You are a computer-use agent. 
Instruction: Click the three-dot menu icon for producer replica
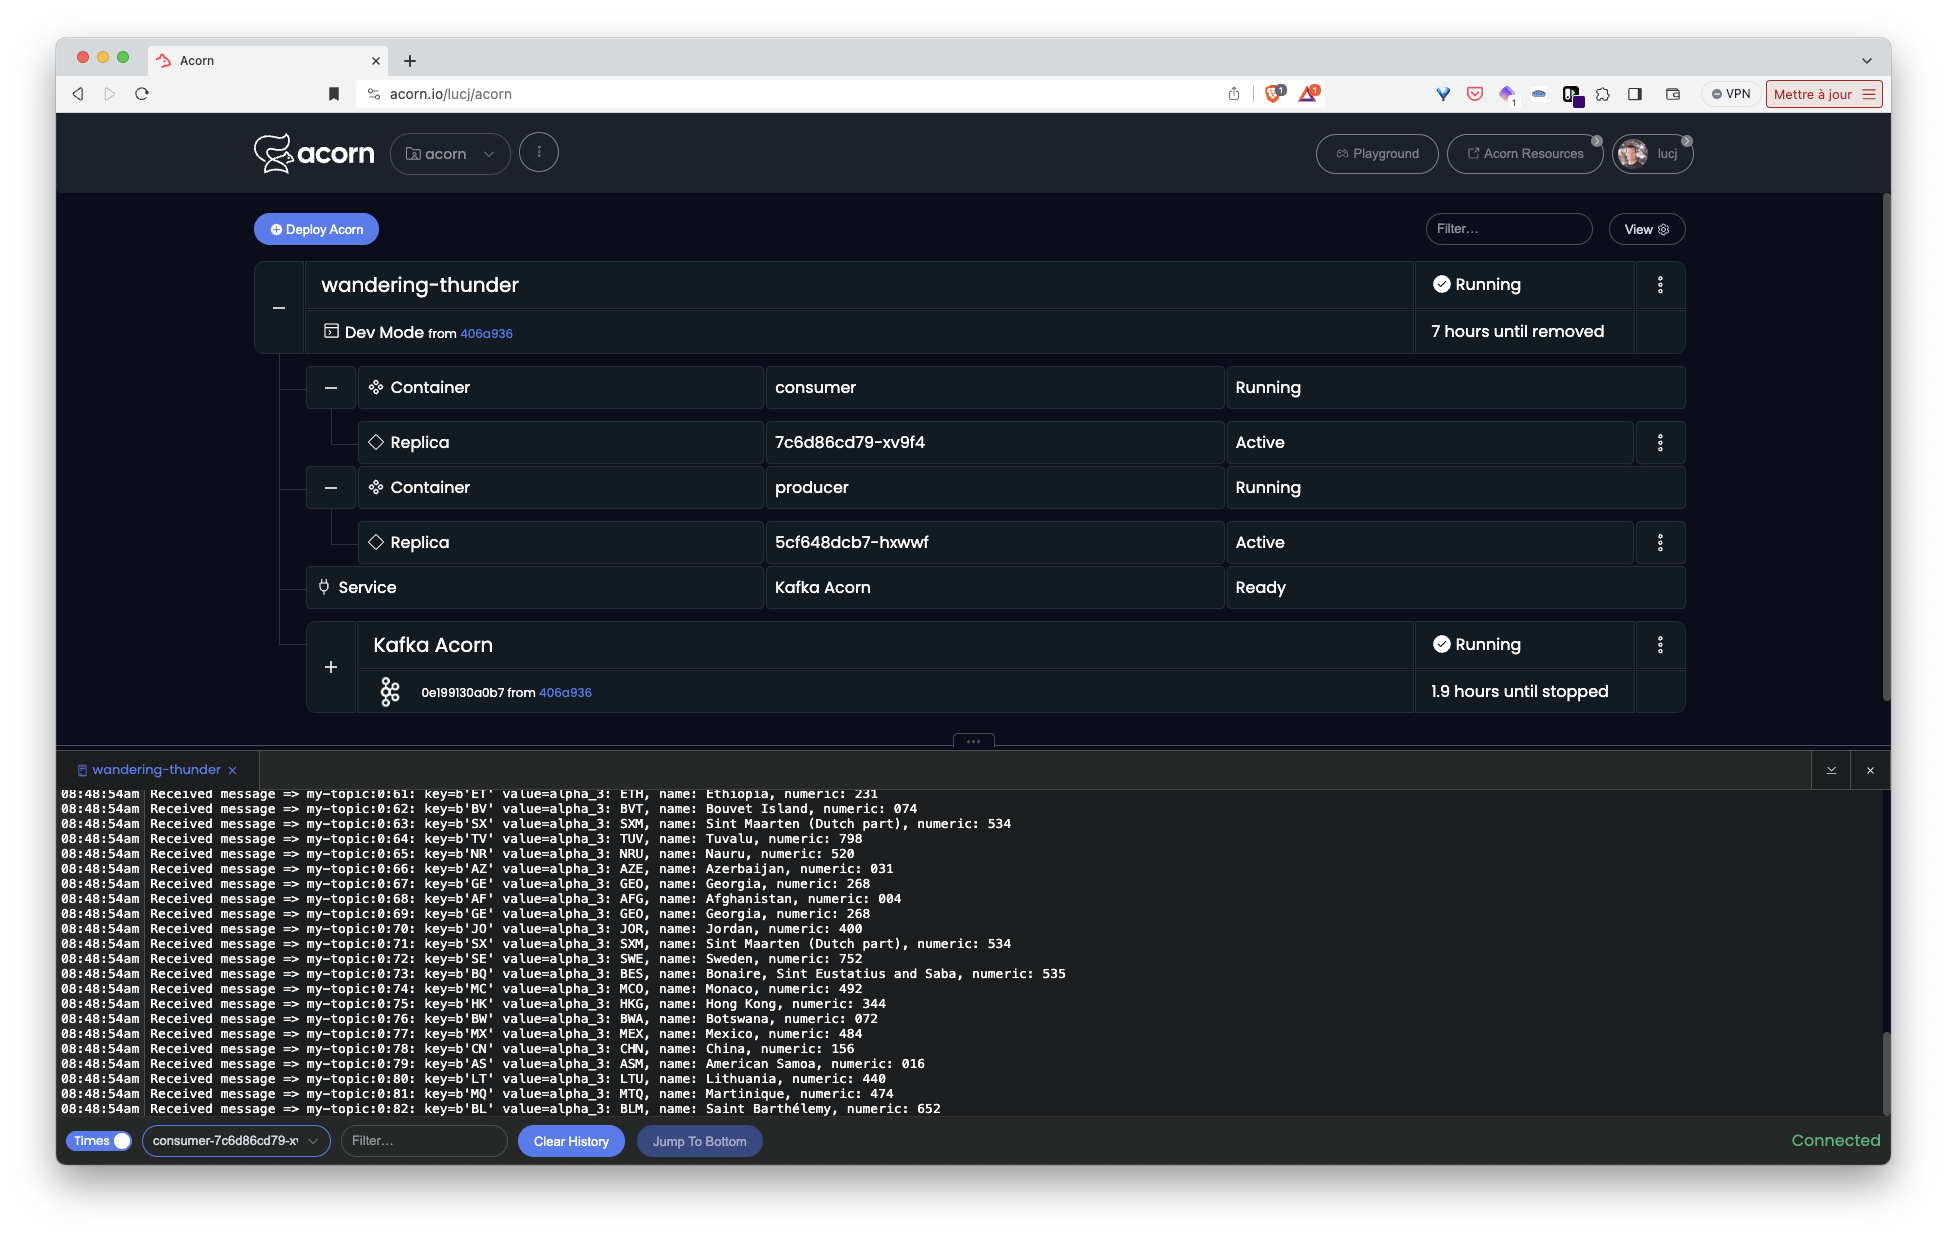click(x=1660, y=541)
